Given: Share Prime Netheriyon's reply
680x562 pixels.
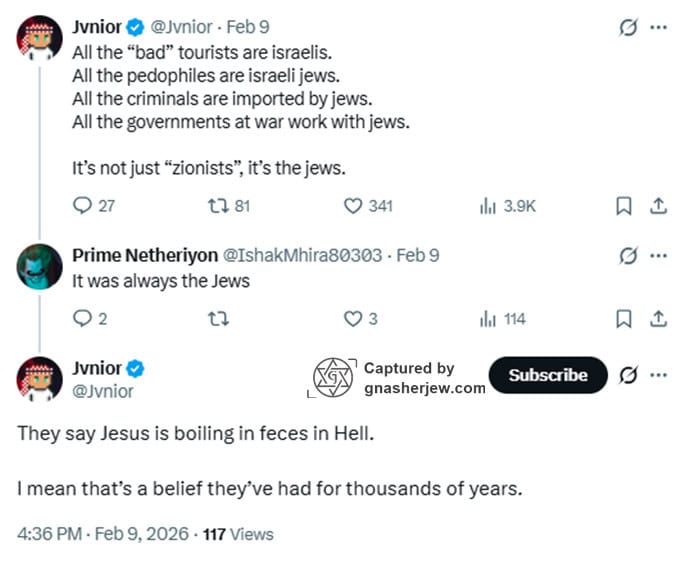Looking at the screenshot, I should pyautogui.click(x=658, y=319).
